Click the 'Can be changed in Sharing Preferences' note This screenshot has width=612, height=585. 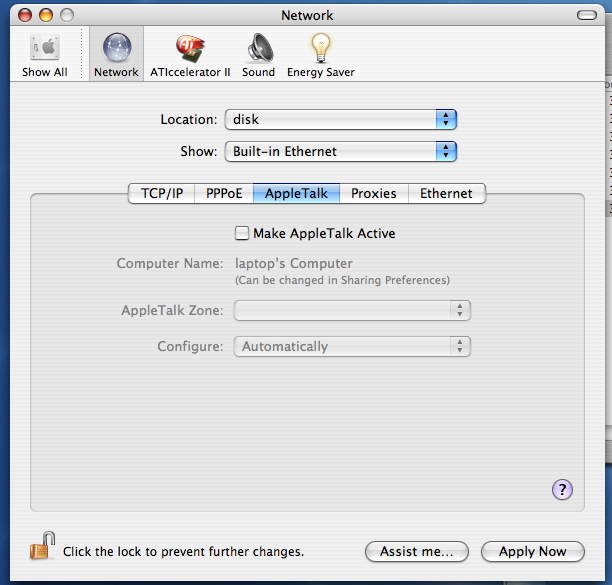pyautogui.click(x=342, y=280)
